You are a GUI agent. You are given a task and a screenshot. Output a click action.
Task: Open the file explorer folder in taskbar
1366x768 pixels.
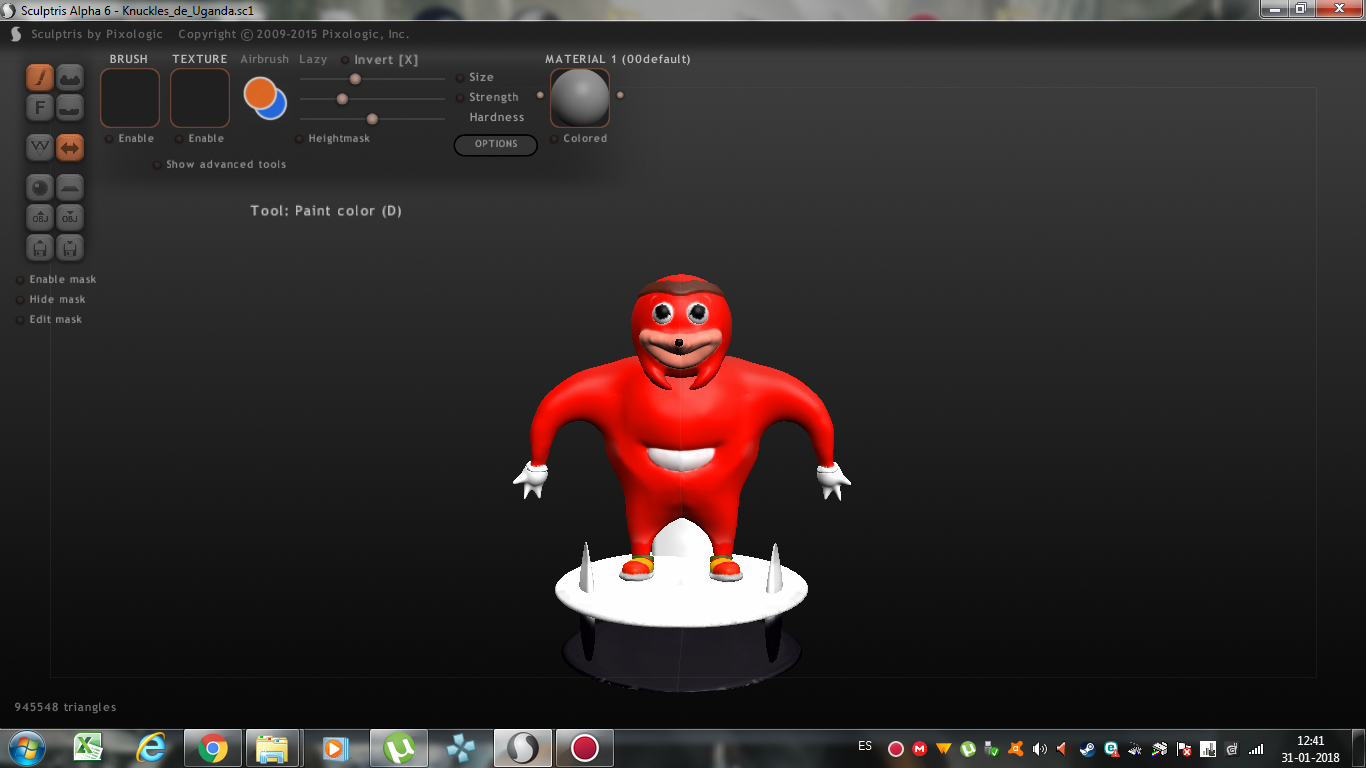(273, 747)
